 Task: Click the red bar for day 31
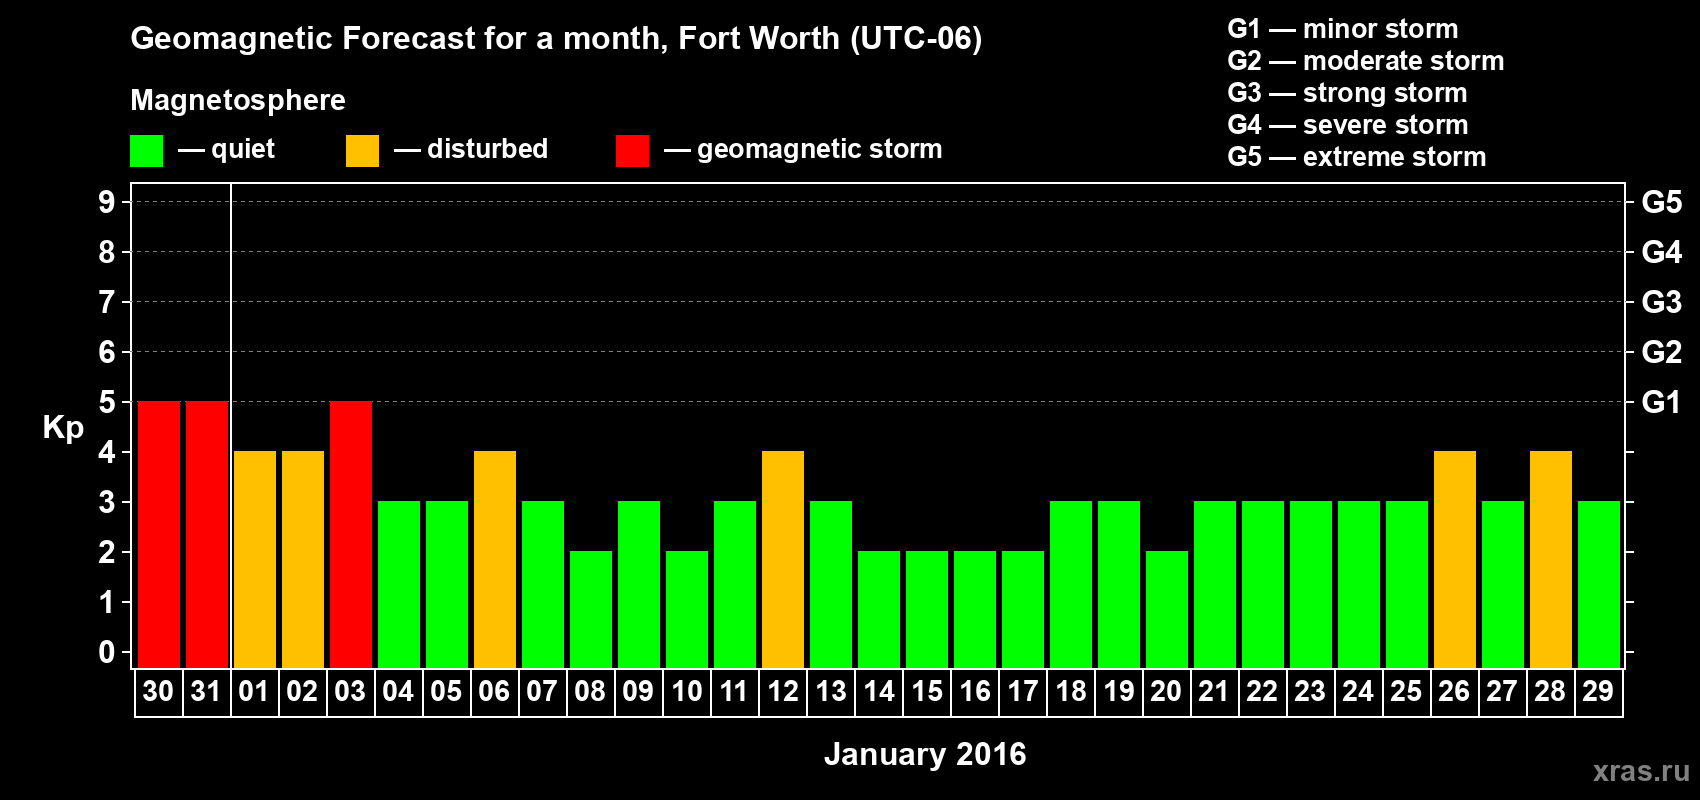tap(207, 535)
